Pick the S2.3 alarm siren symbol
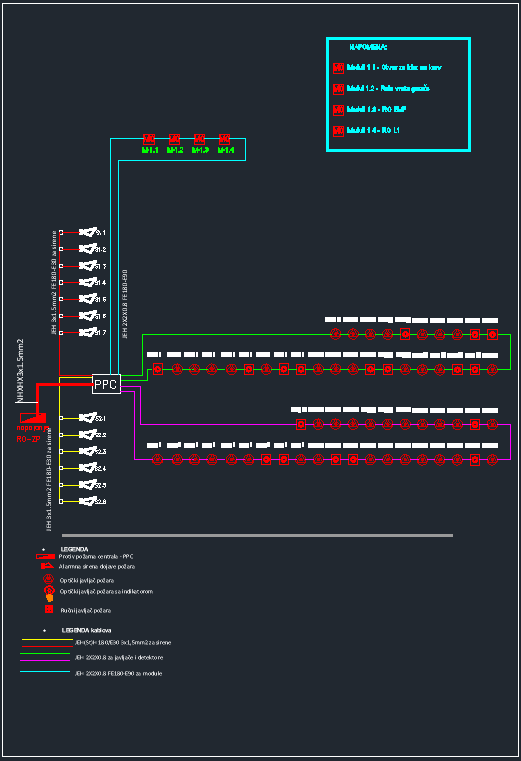 pyautogui.click(x=88, y=451)
